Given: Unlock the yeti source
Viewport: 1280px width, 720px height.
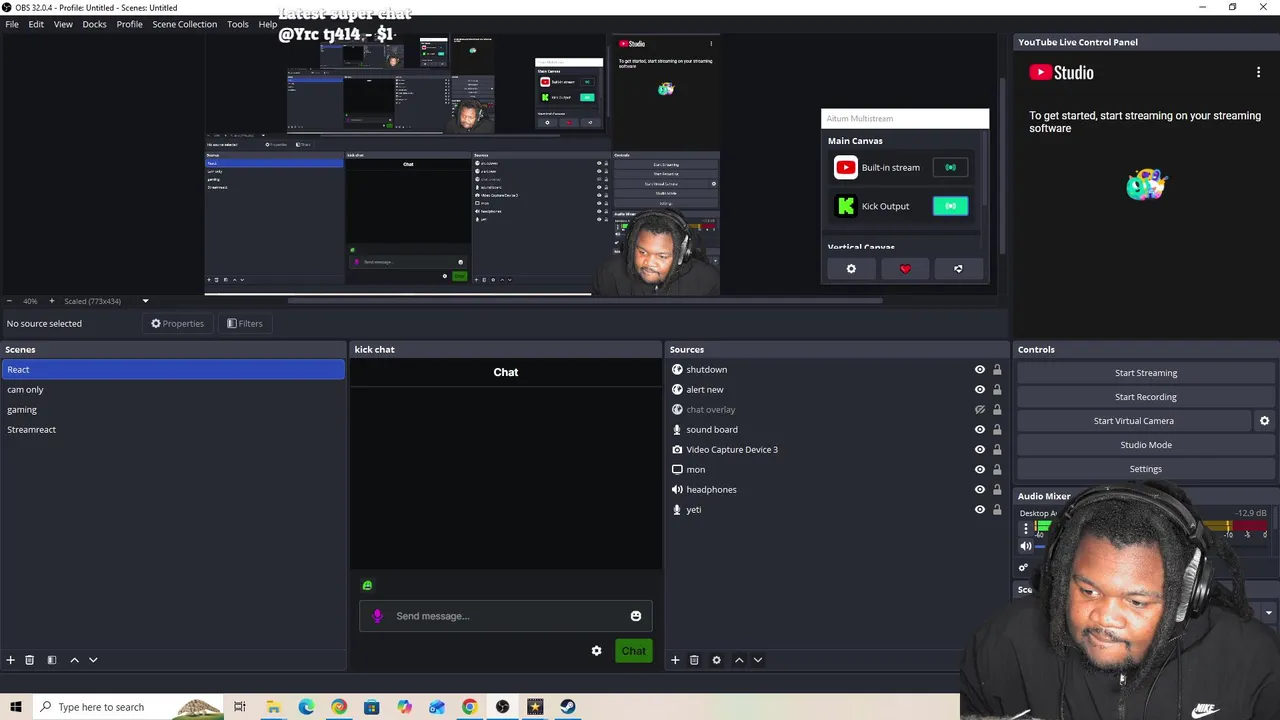Looking at the screenshot, I should pyautogui.click(x=997, y=510).
